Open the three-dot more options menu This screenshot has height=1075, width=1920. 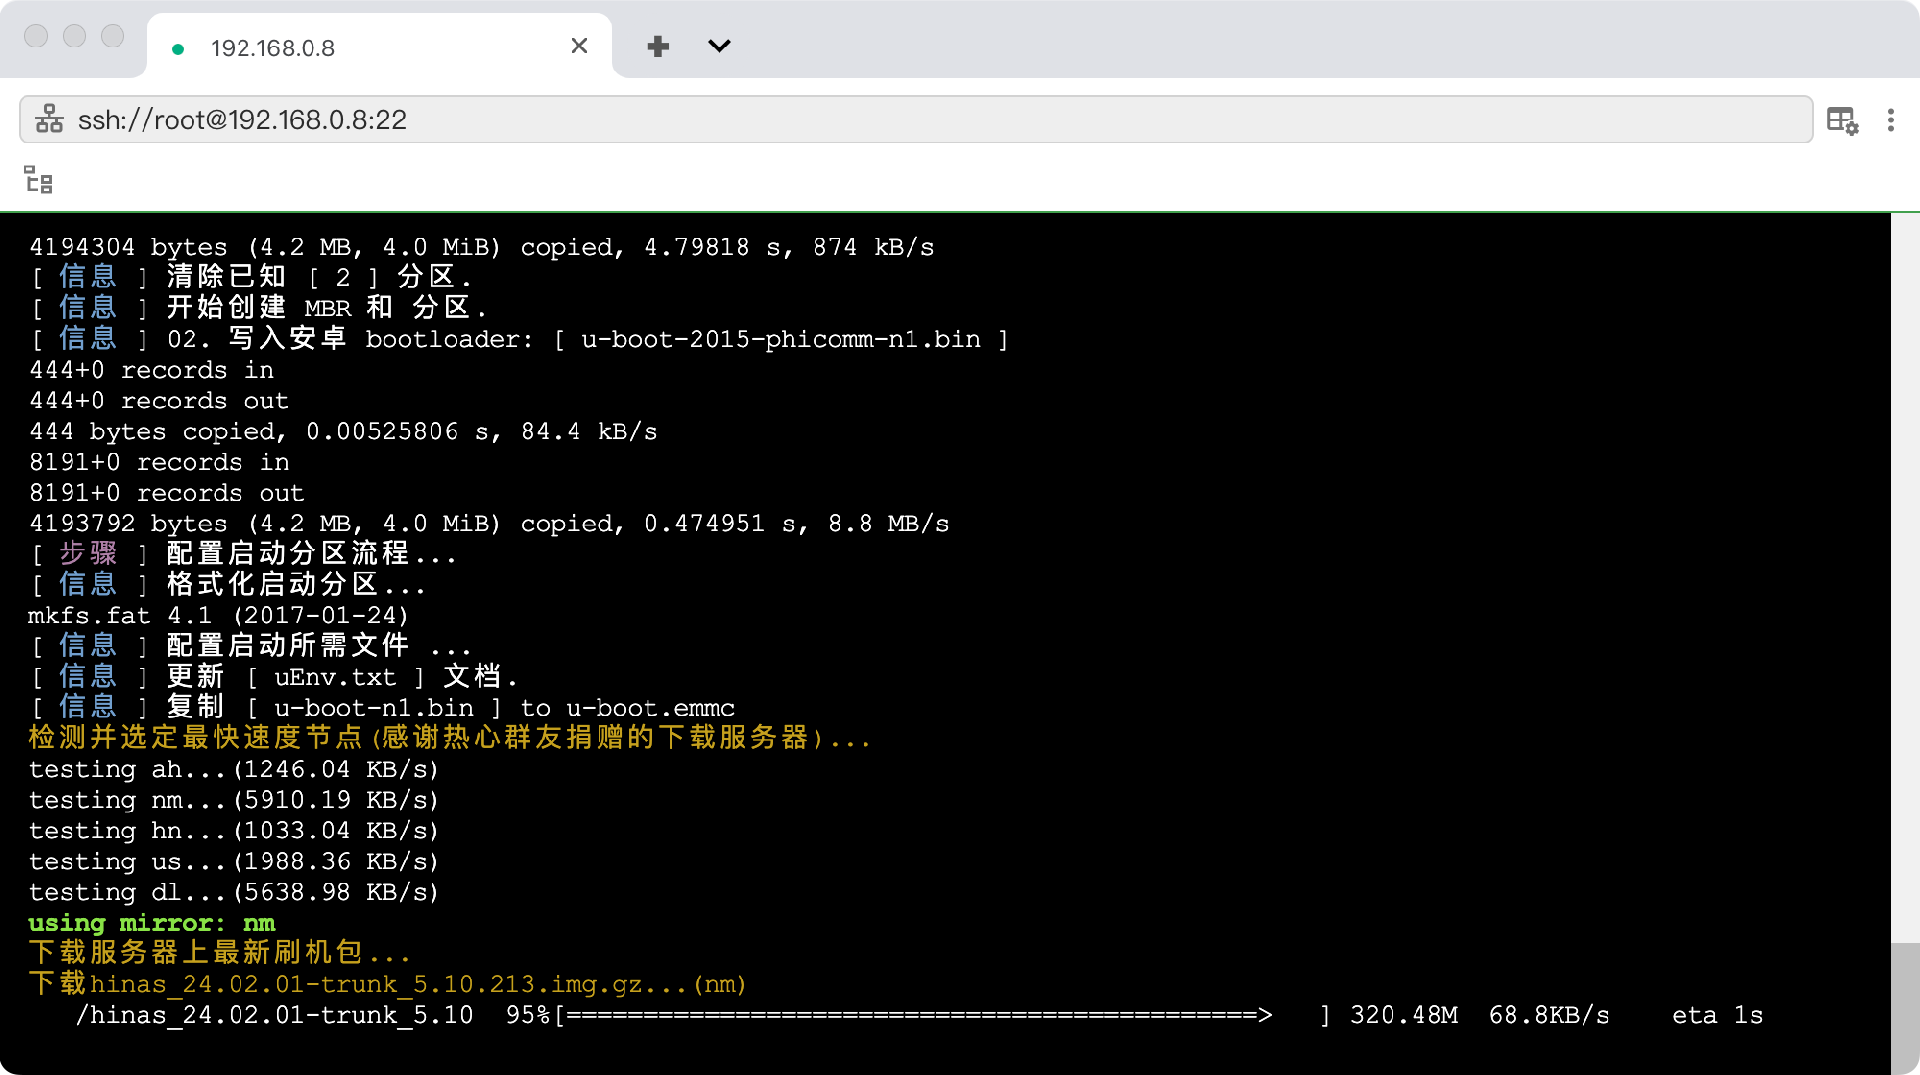pos(1890,120)
